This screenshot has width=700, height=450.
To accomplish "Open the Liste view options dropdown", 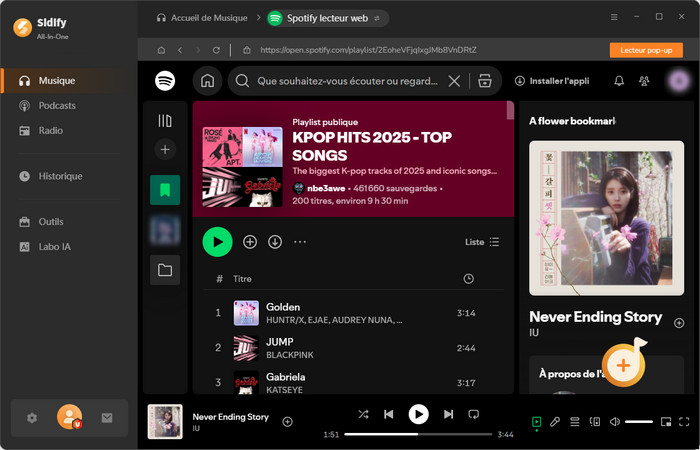I will [x=482, y=242].
